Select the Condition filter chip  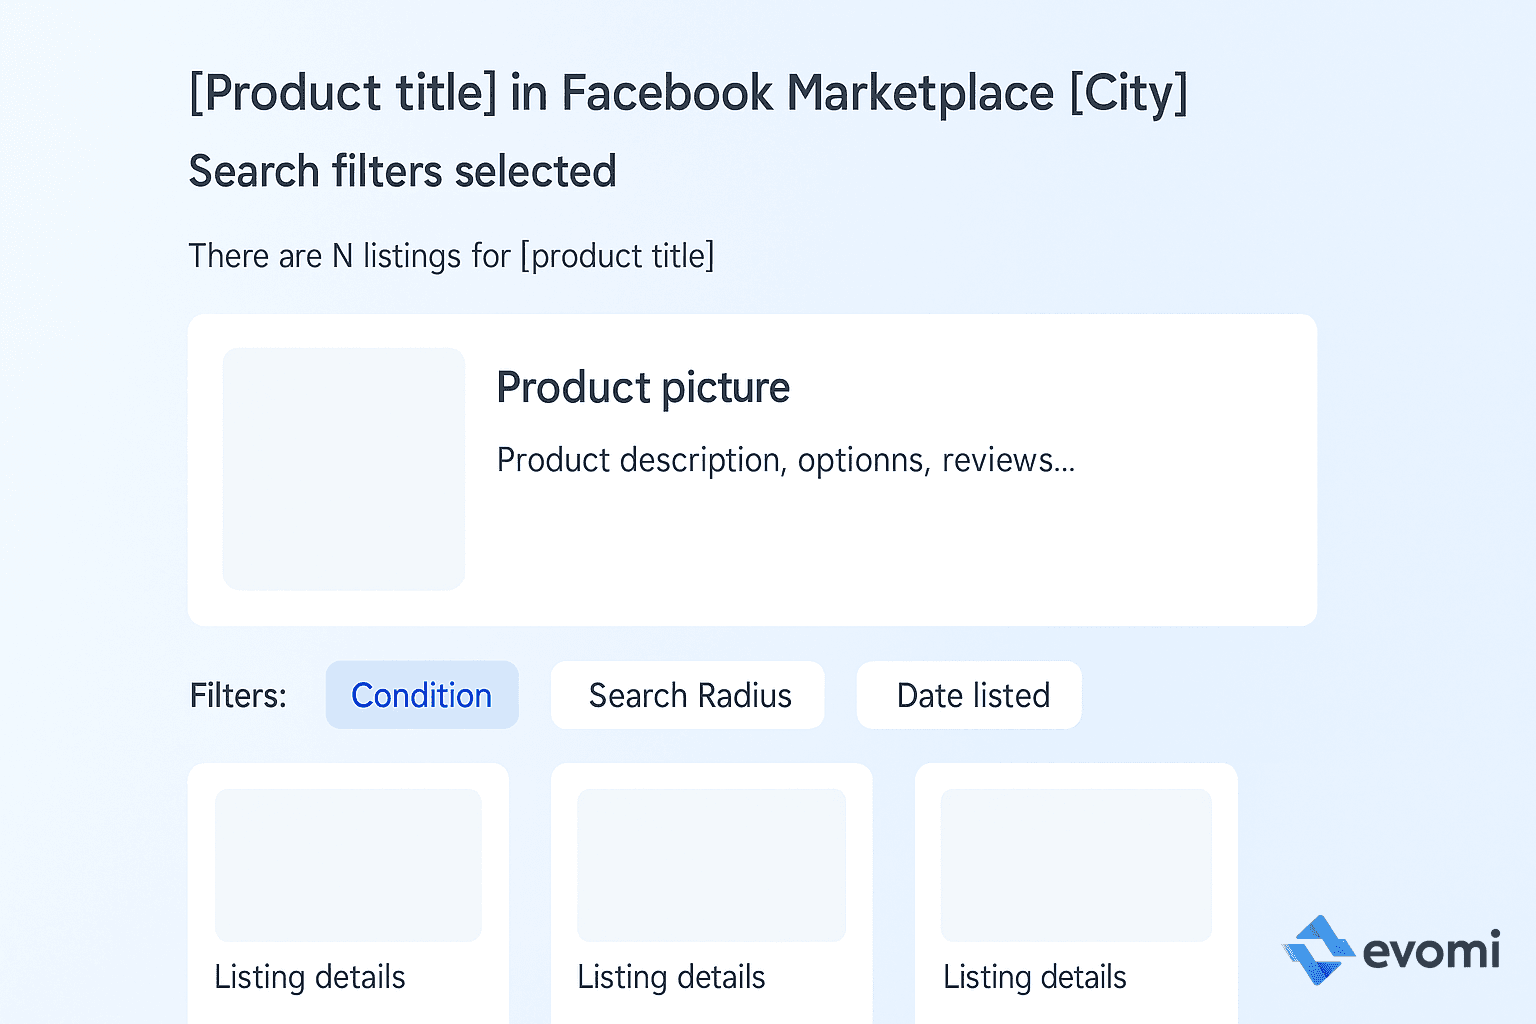tap(422, 695)
